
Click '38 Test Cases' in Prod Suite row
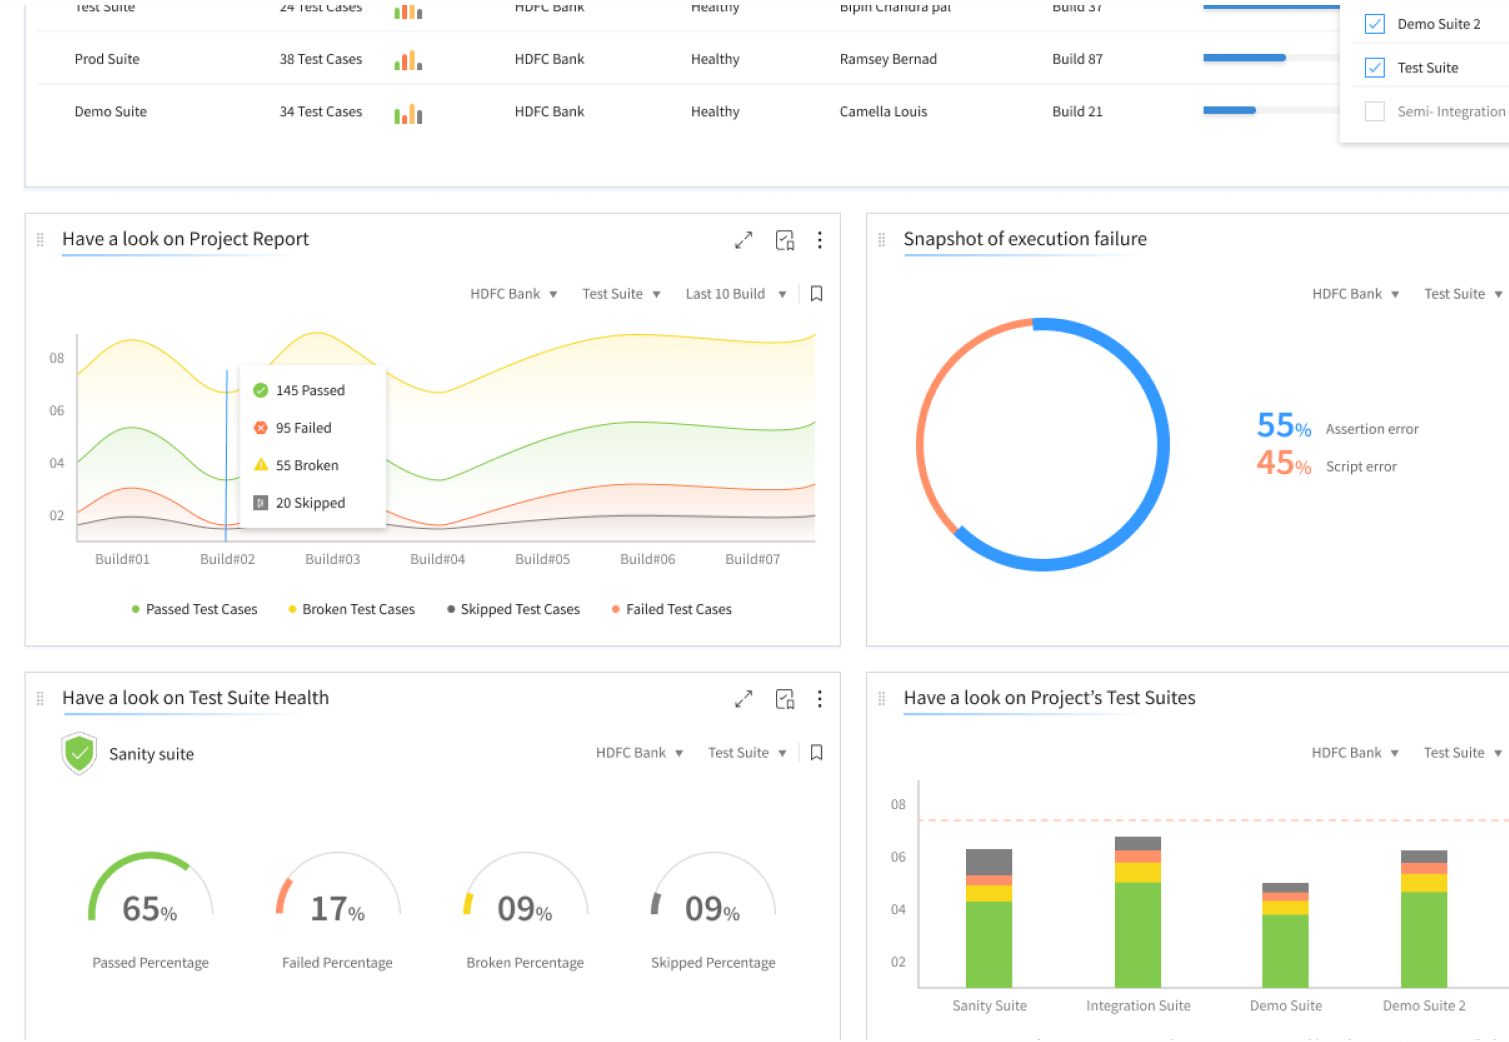(x=321, y=60)
